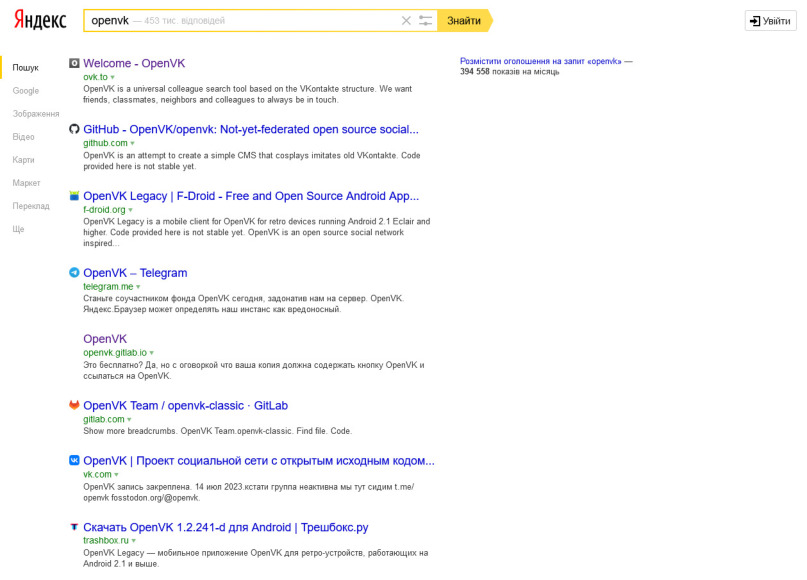Click the yellow Знайти search button
Screen dimensions: 807x580
464,21
